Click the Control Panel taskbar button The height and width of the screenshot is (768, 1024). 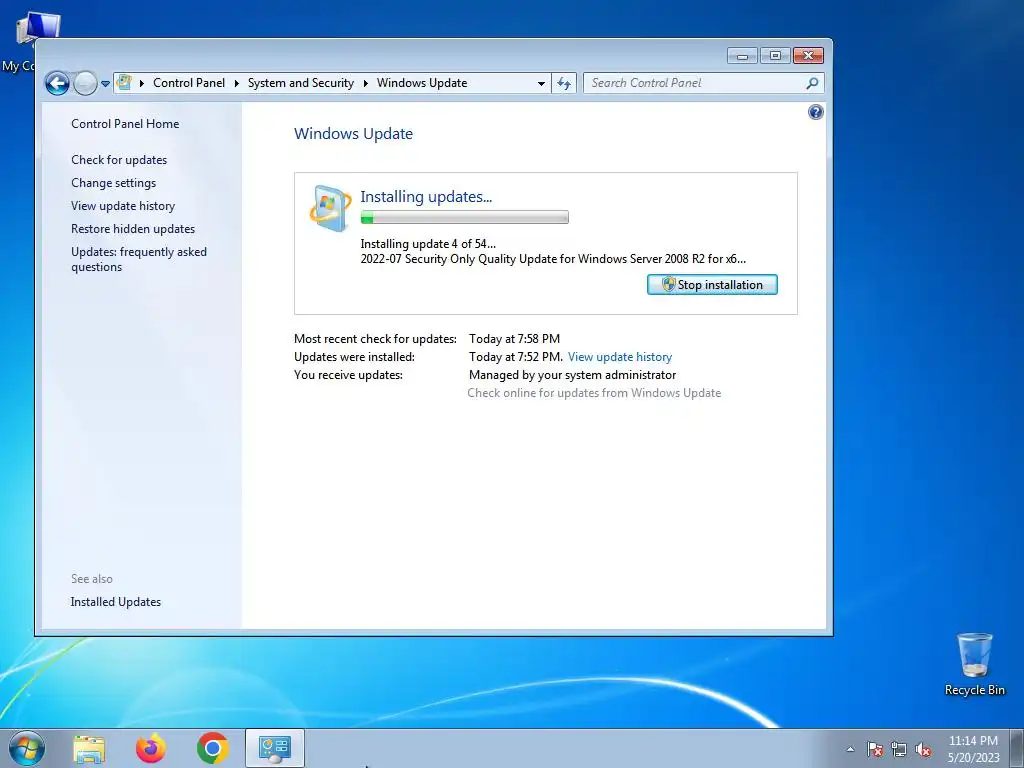click(x=274, y=748)
